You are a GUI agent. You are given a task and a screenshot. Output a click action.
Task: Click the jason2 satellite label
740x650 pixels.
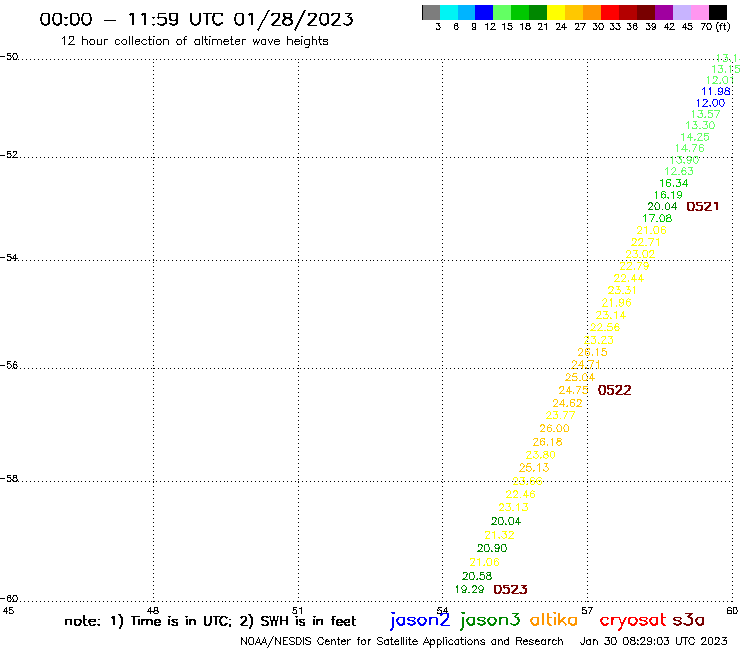[x=420, y=621]
